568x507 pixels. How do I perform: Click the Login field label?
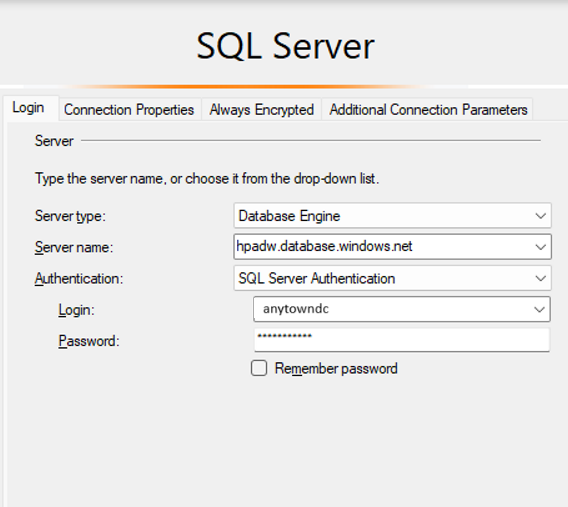76,310
